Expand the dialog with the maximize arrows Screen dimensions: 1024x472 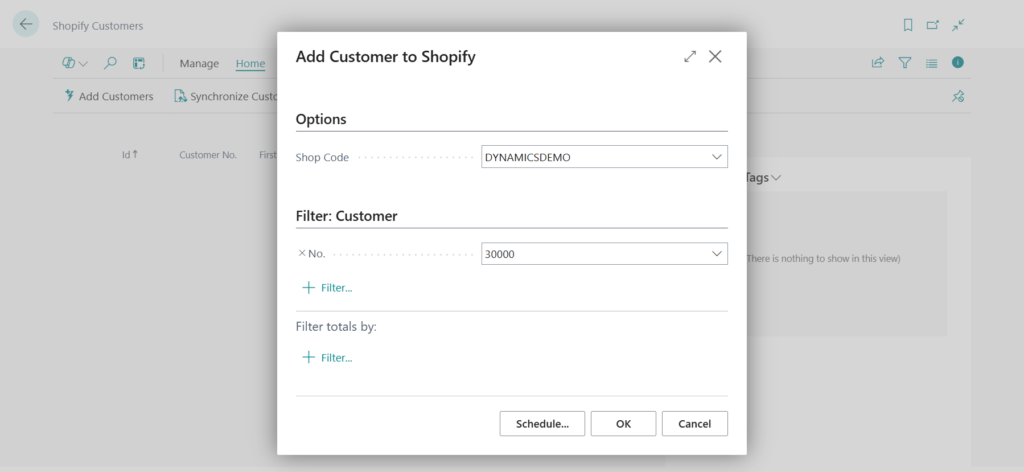click(x=690, y=57)
